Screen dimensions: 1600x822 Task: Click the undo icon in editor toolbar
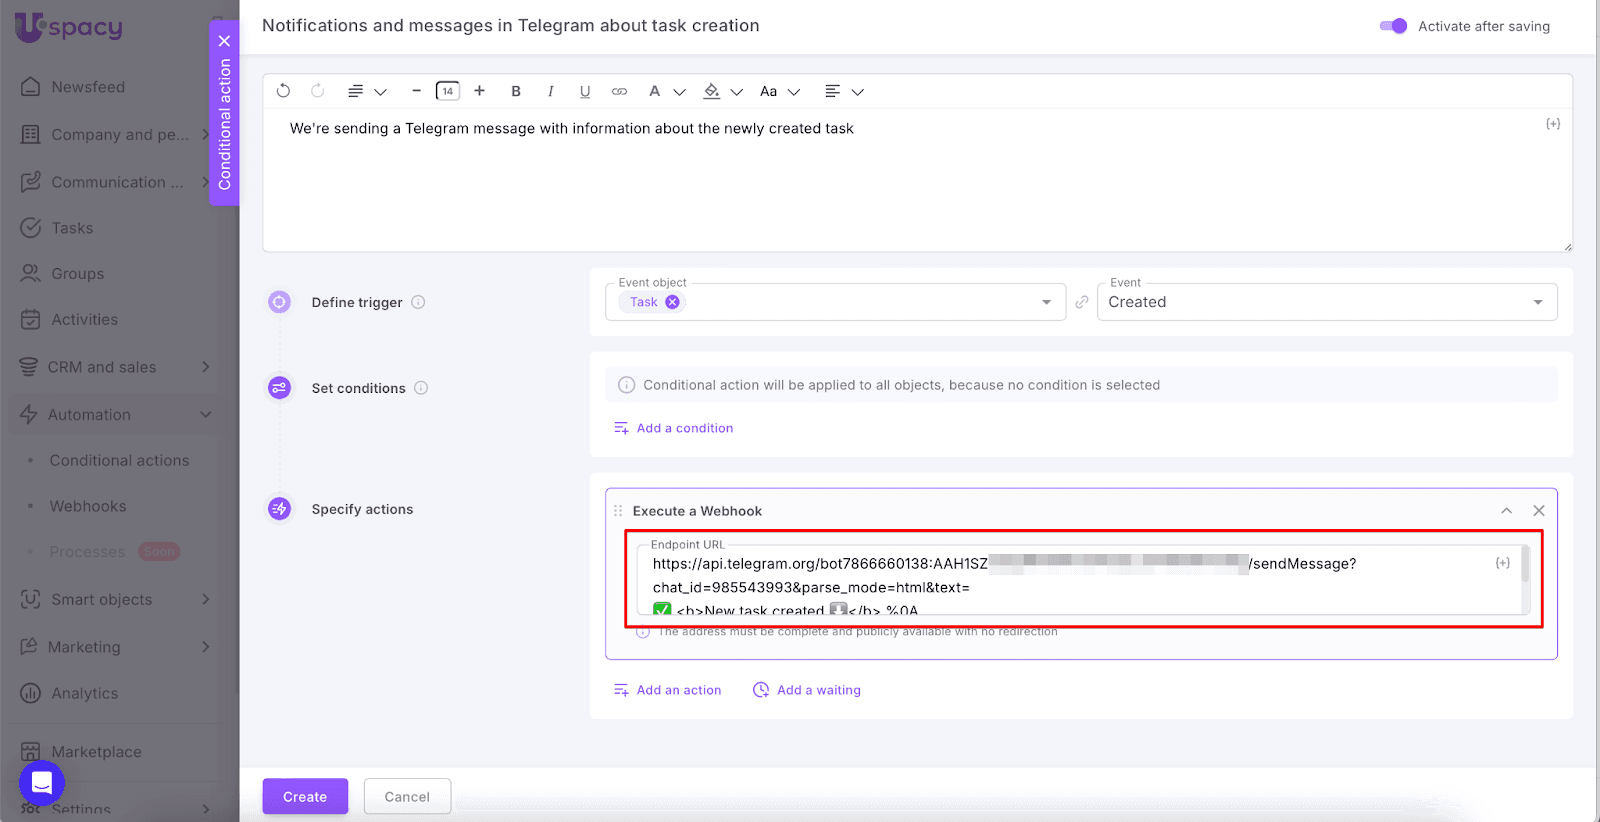coord(283,91)
